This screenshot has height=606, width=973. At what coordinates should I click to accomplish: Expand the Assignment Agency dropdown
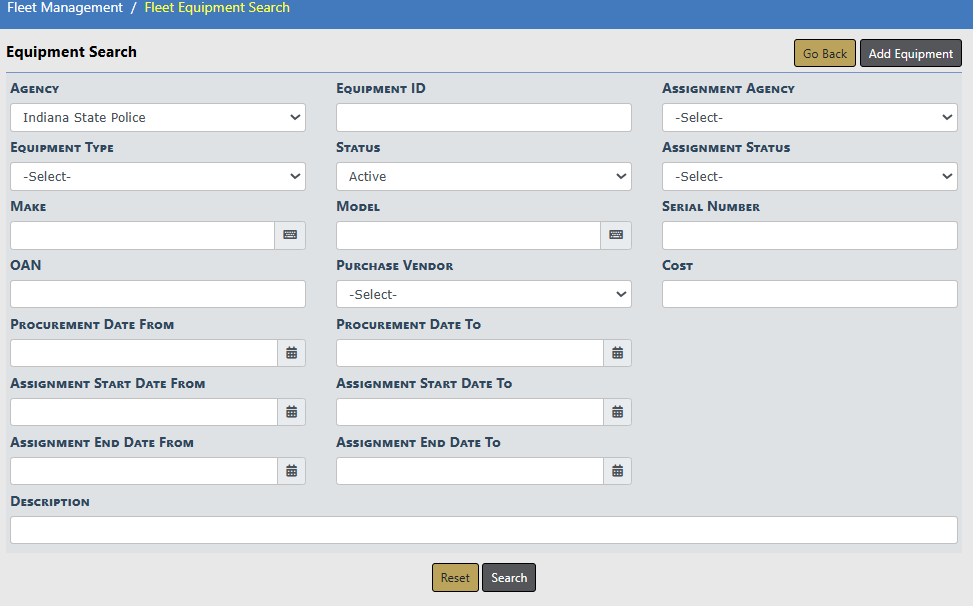click(809, 118)
